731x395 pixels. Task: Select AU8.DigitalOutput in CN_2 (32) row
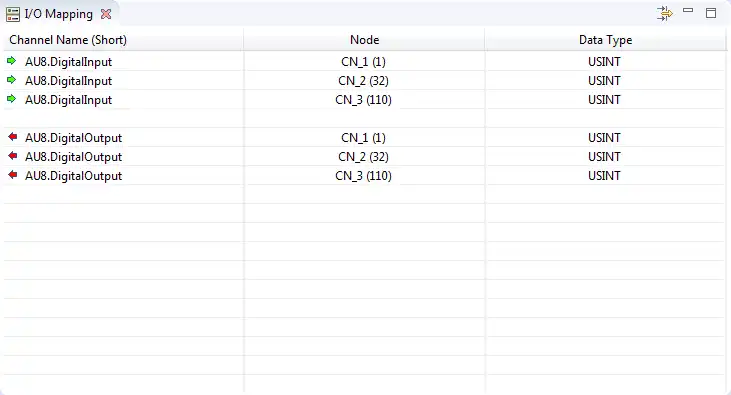point(74,157)
